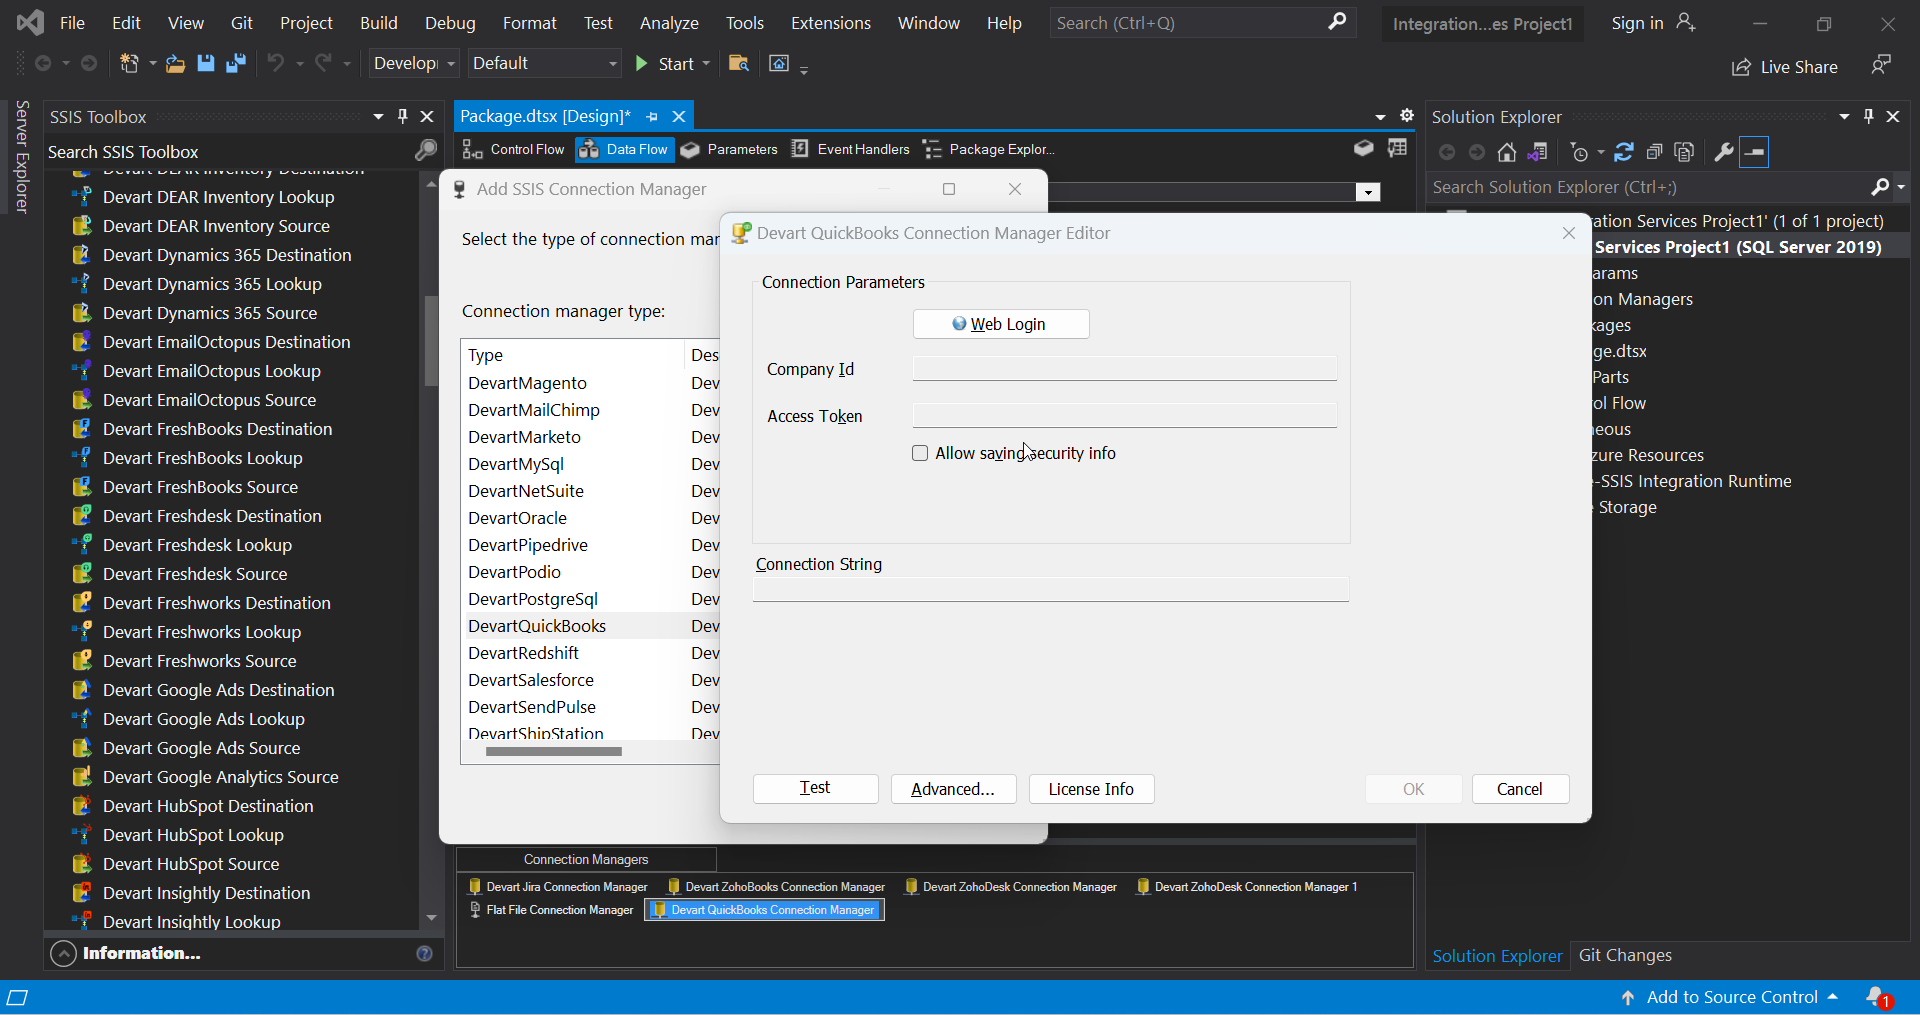Open the Extensions menu

(x=830, y=23)
